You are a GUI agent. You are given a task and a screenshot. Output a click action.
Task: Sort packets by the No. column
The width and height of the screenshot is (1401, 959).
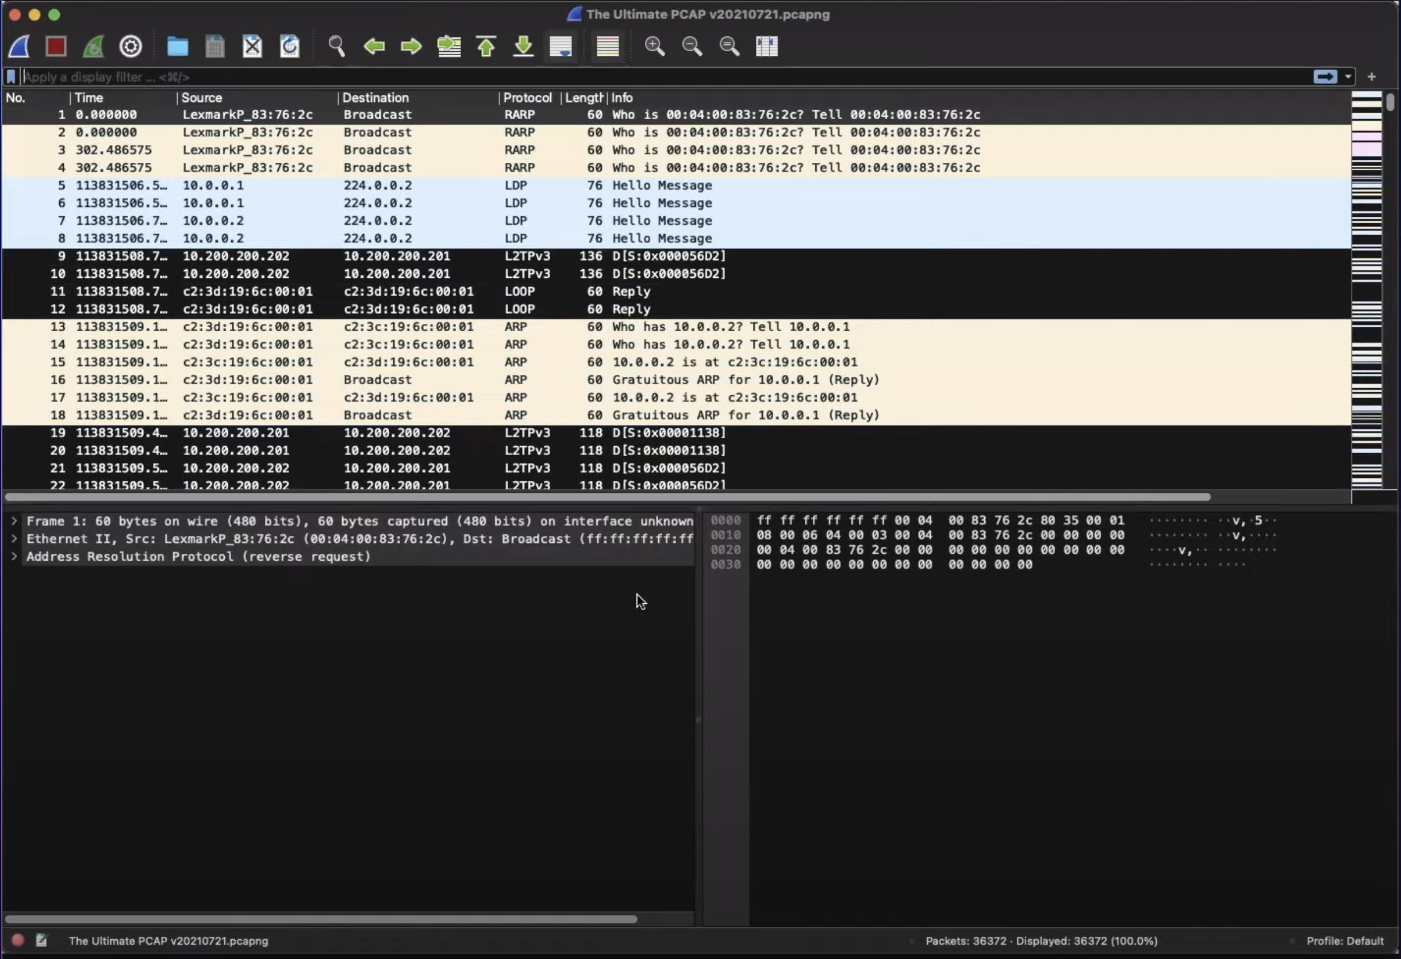pyautogui.click(x=36, y=98)
